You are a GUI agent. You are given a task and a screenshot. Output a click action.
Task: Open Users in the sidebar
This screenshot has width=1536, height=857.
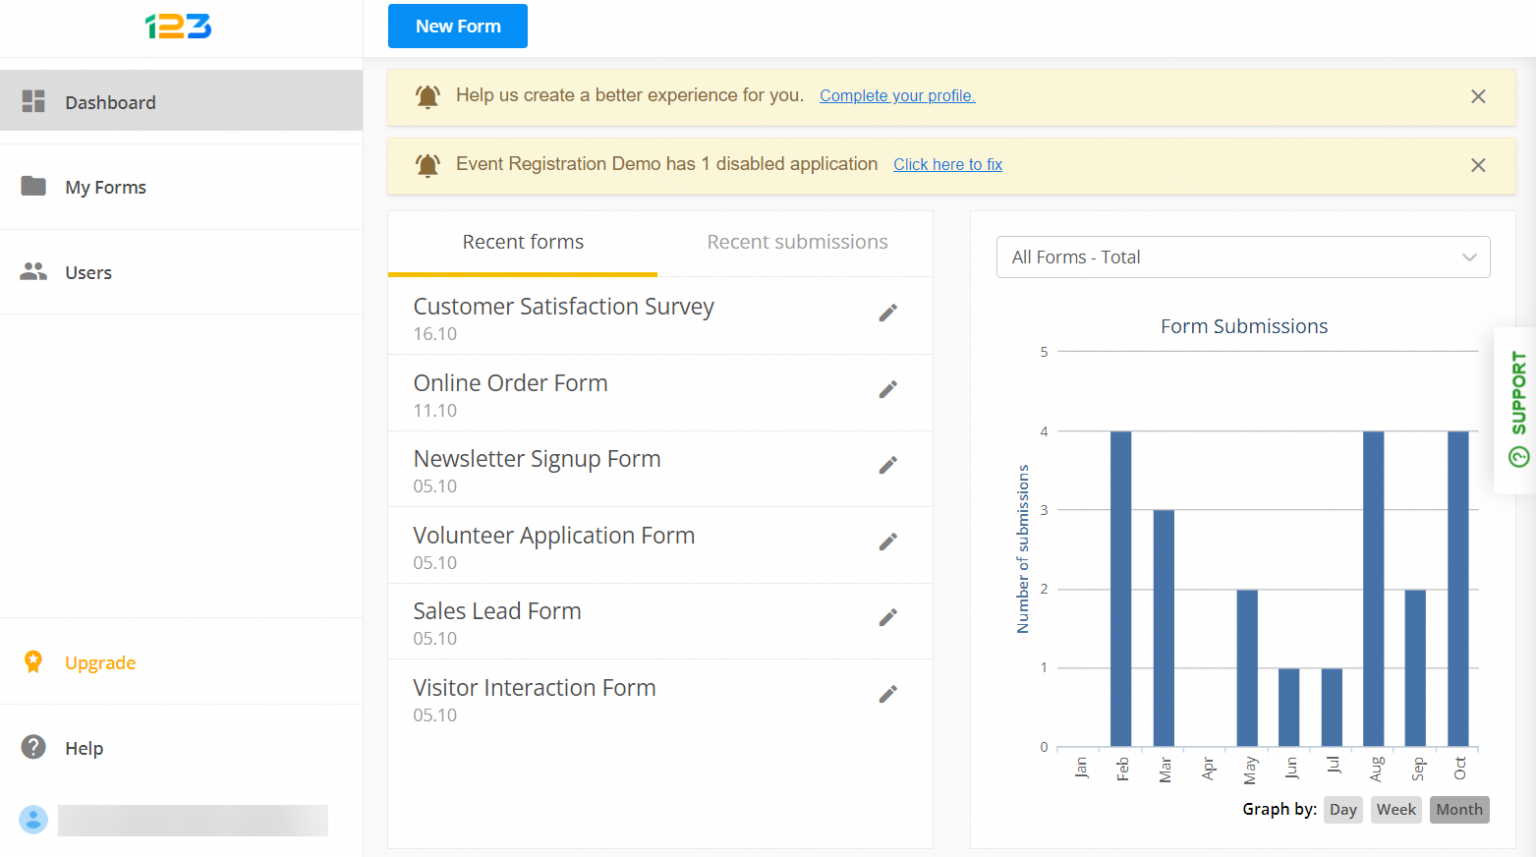181,272
